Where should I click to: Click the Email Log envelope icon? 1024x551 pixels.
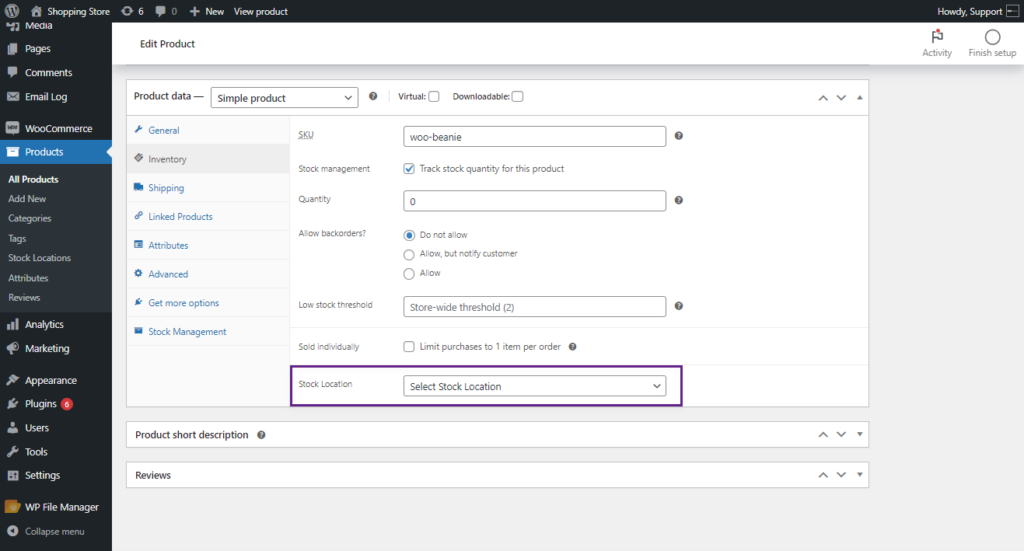pos(12,97)
